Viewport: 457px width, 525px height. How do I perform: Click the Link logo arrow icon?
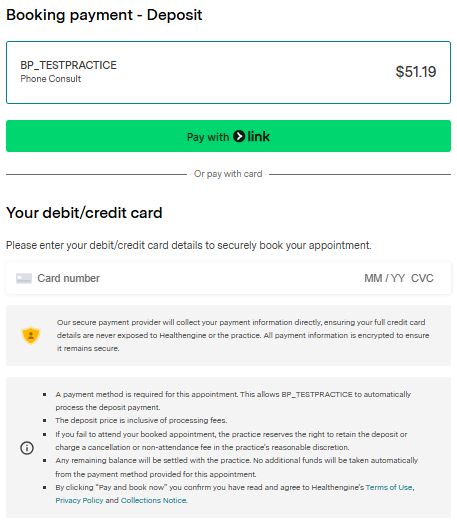click(239, 136)
